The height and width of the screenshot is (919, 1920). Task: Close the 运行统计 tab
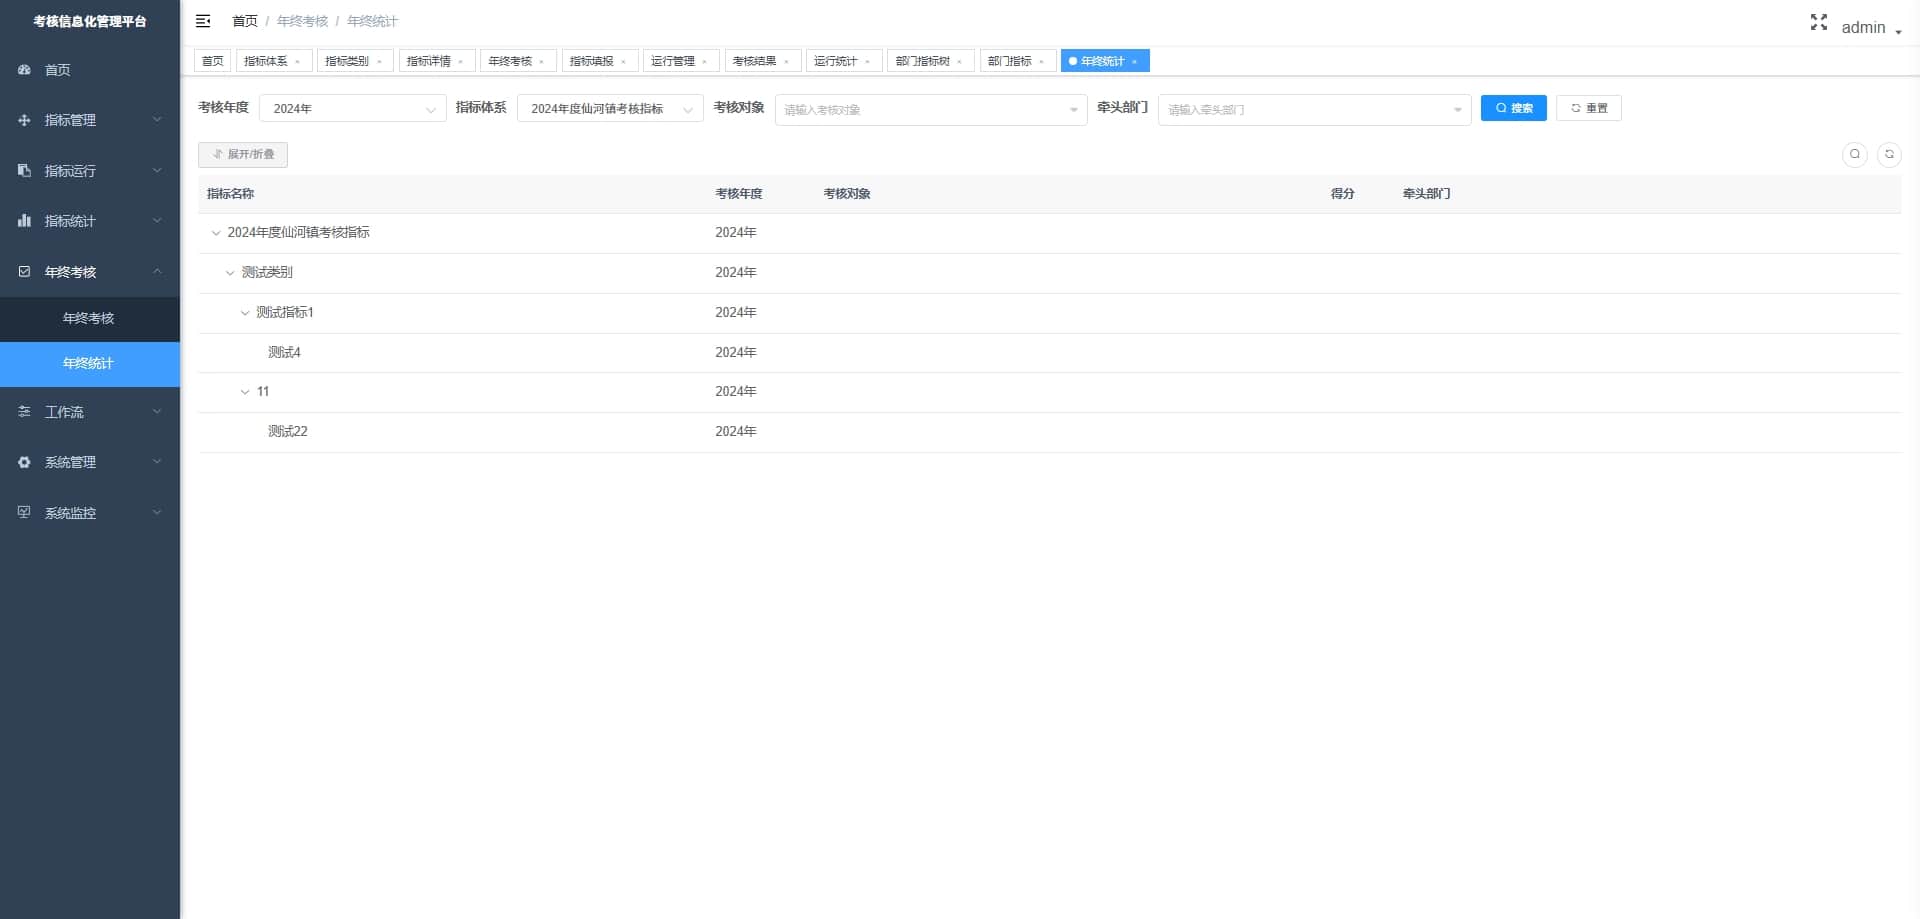coord(868,62)
